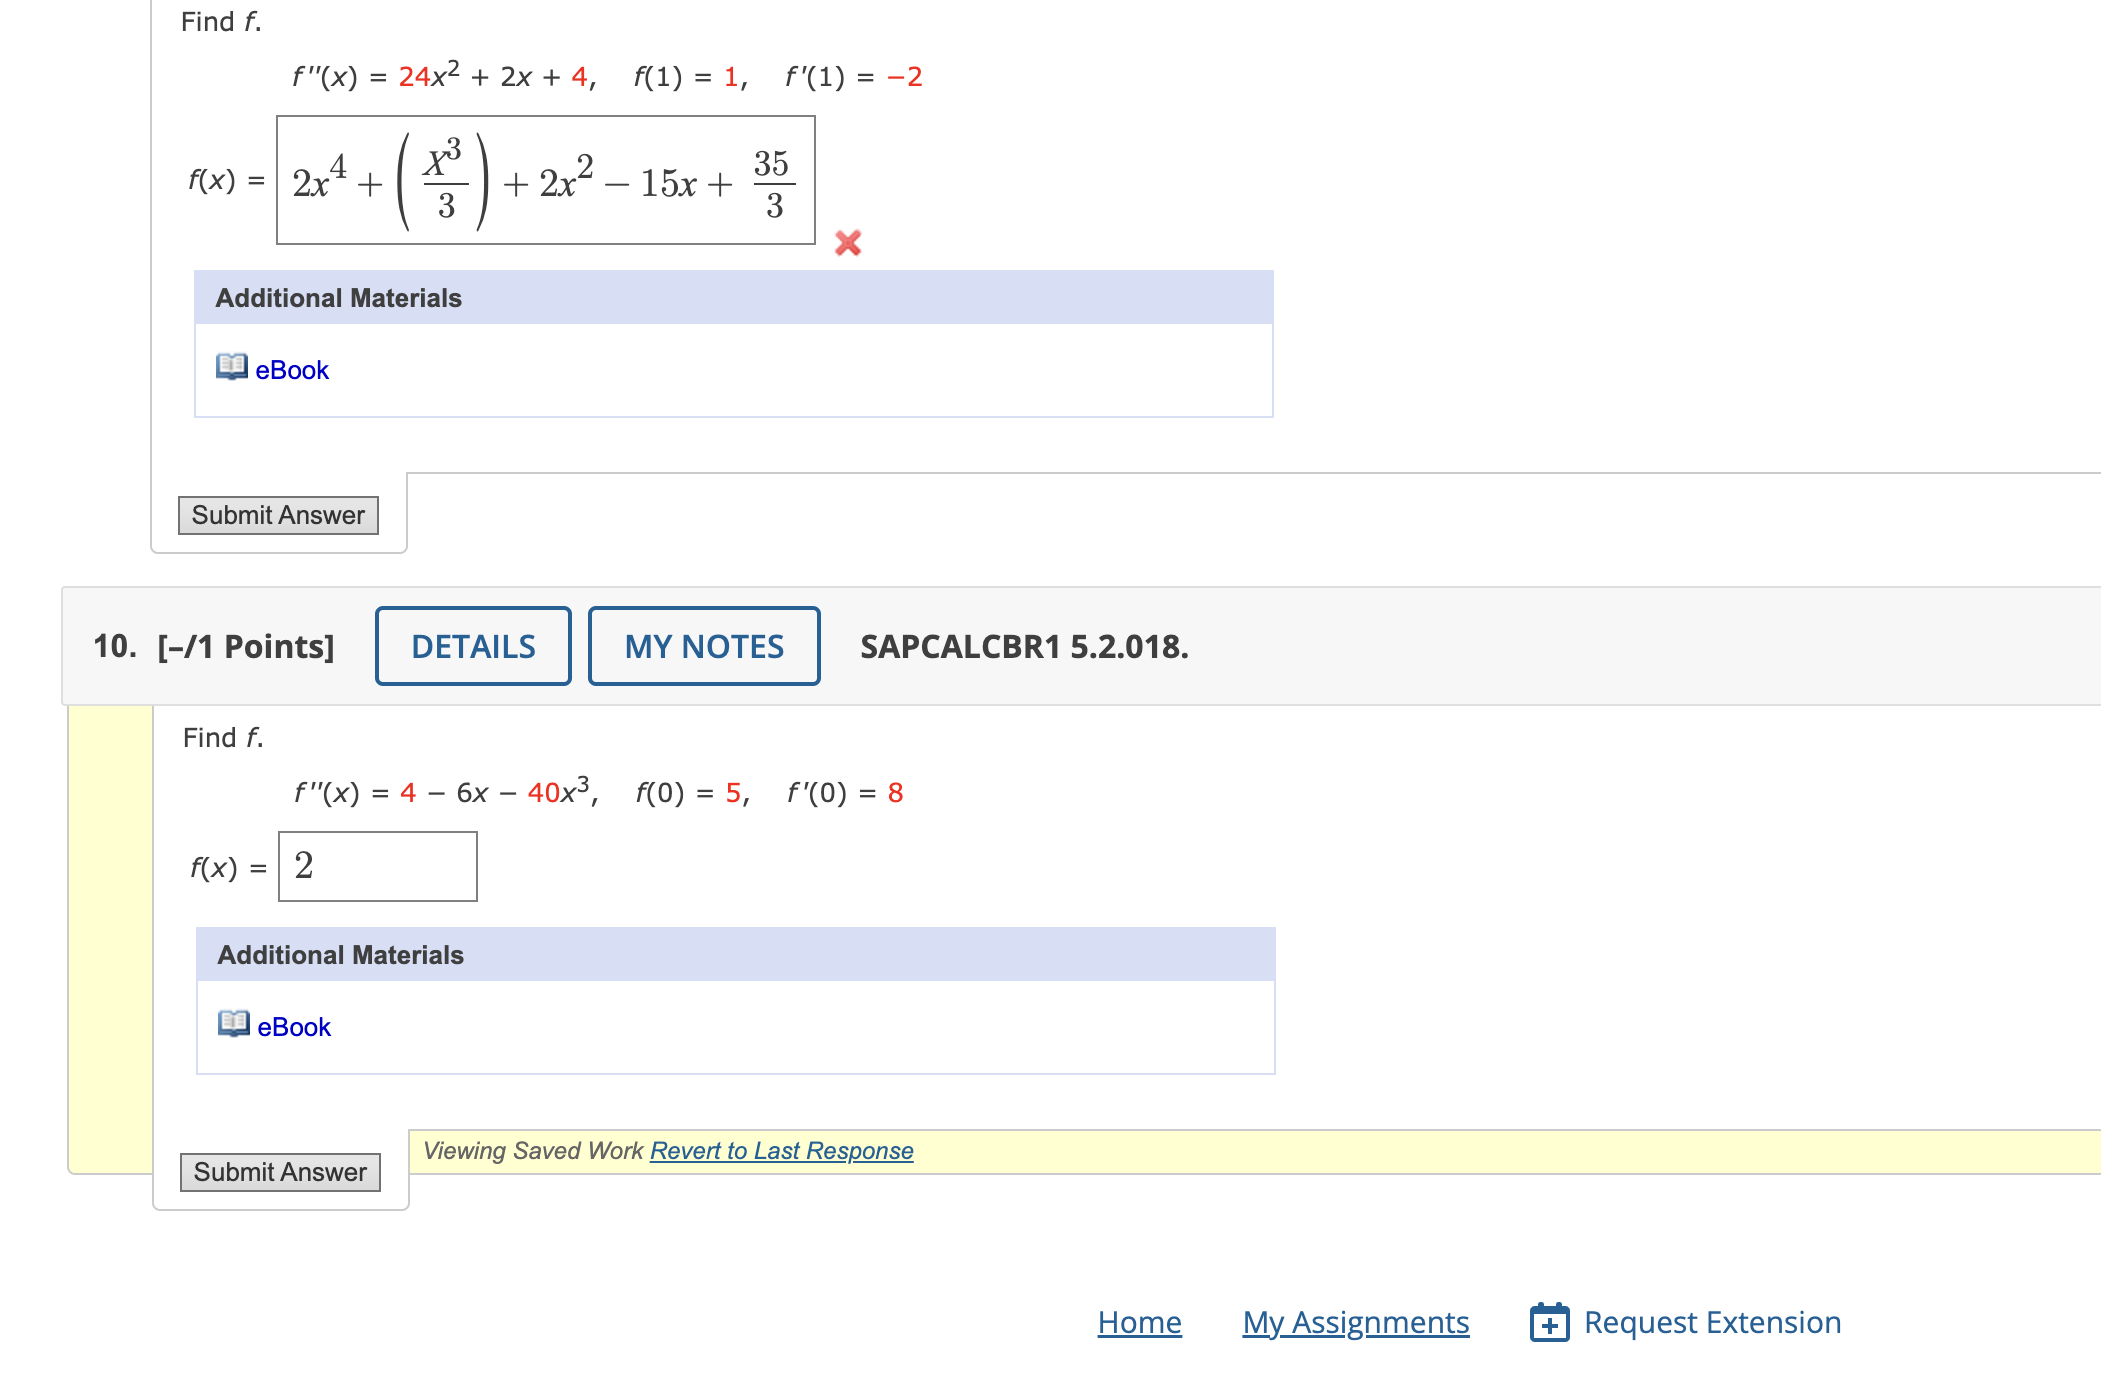Click the red incorrect X mark

(848, 243)
